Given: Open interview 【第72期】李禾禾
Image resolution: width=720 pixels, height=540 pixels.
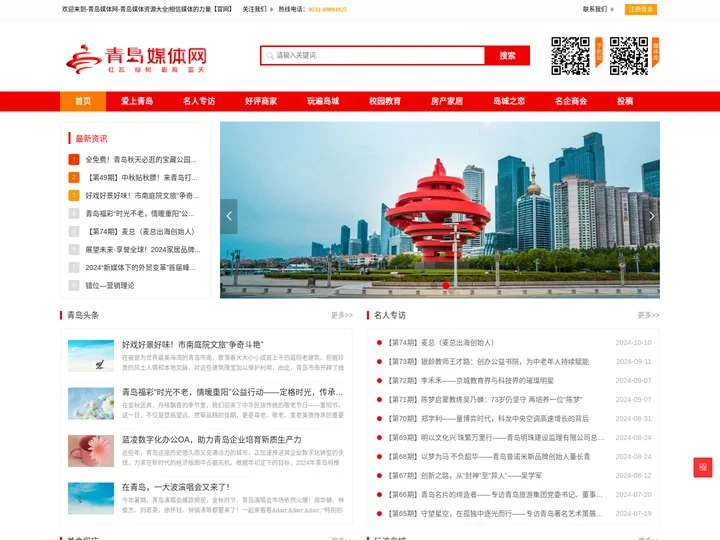Looking at the screenshot, I should 470,381.
